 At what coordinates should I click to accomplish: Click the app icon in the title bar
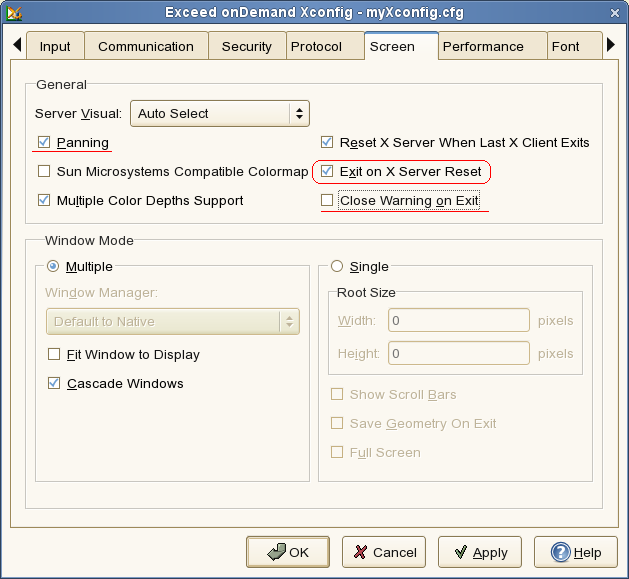pos(14,12)
